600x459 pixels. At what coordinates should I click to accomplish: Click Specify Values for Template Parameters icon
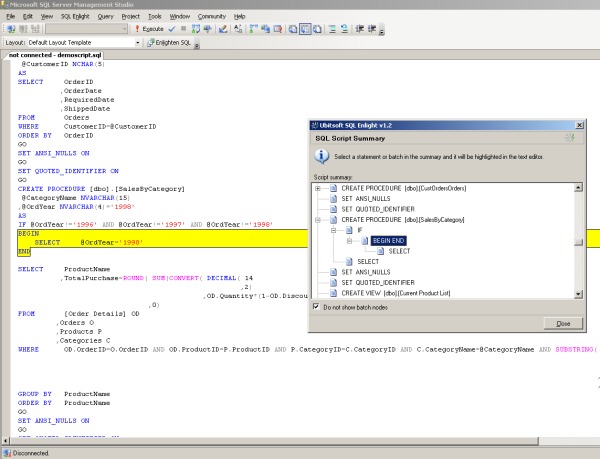pyautogui.click(x=238, y=29)
